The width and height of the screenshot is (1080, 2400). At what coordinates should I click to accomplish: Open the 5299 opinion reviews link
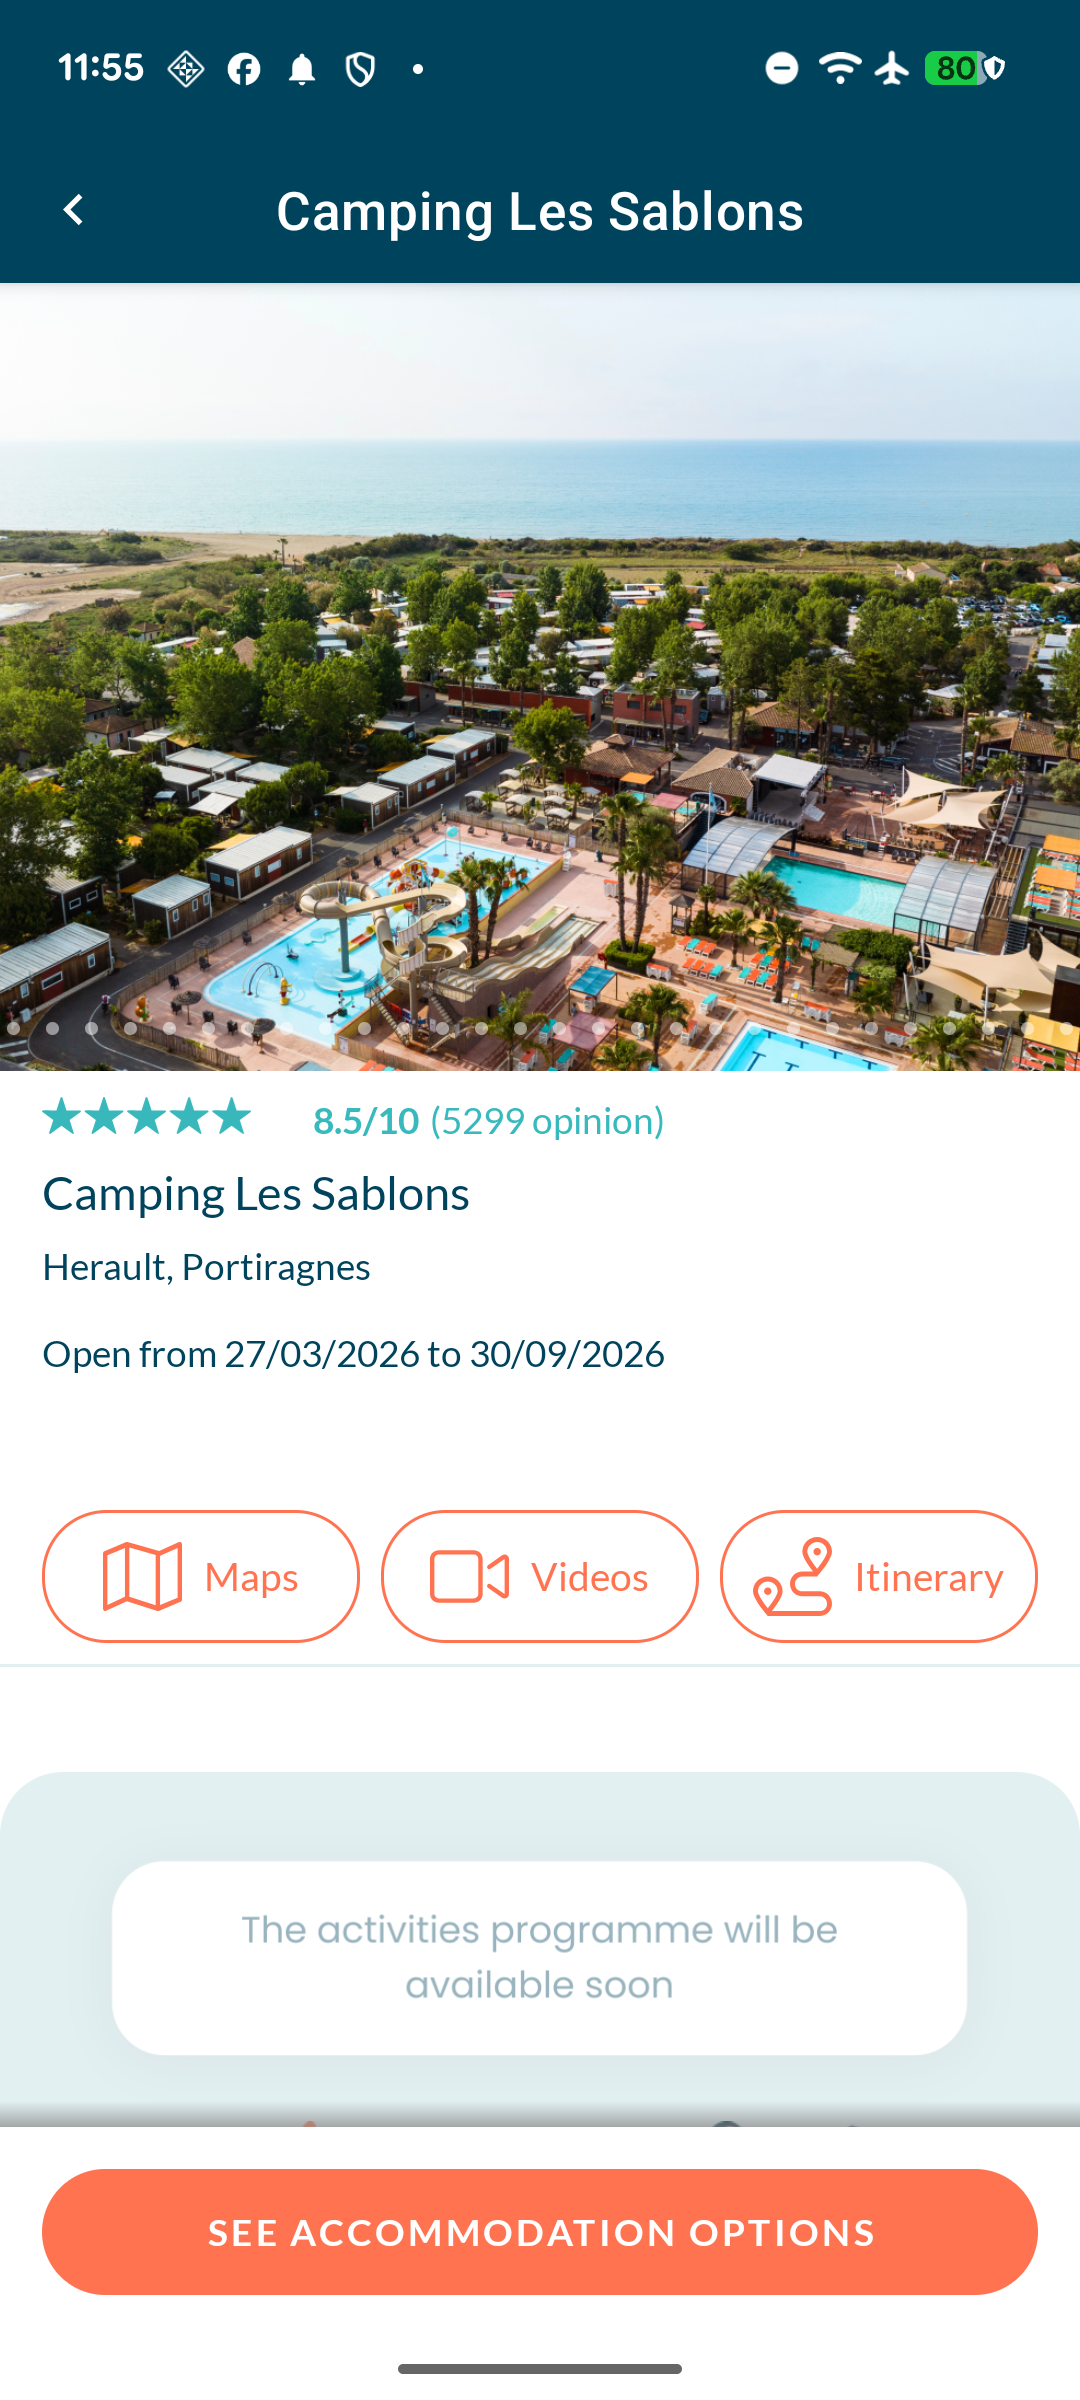[547, 1121]
